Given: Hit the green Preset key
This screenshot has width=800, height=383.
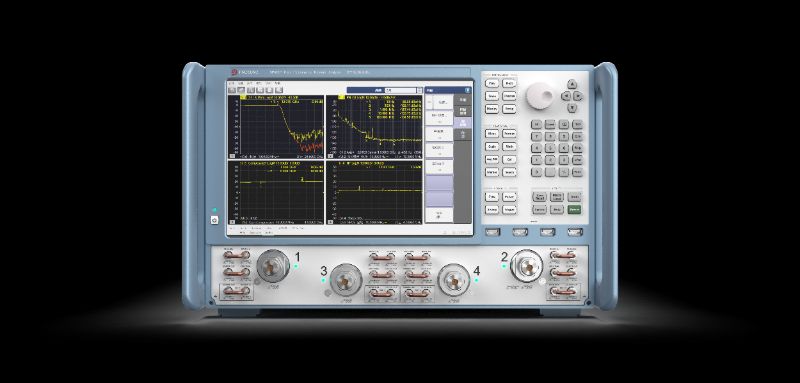Looking at the screenshot, I should click(x=574, y=210).
